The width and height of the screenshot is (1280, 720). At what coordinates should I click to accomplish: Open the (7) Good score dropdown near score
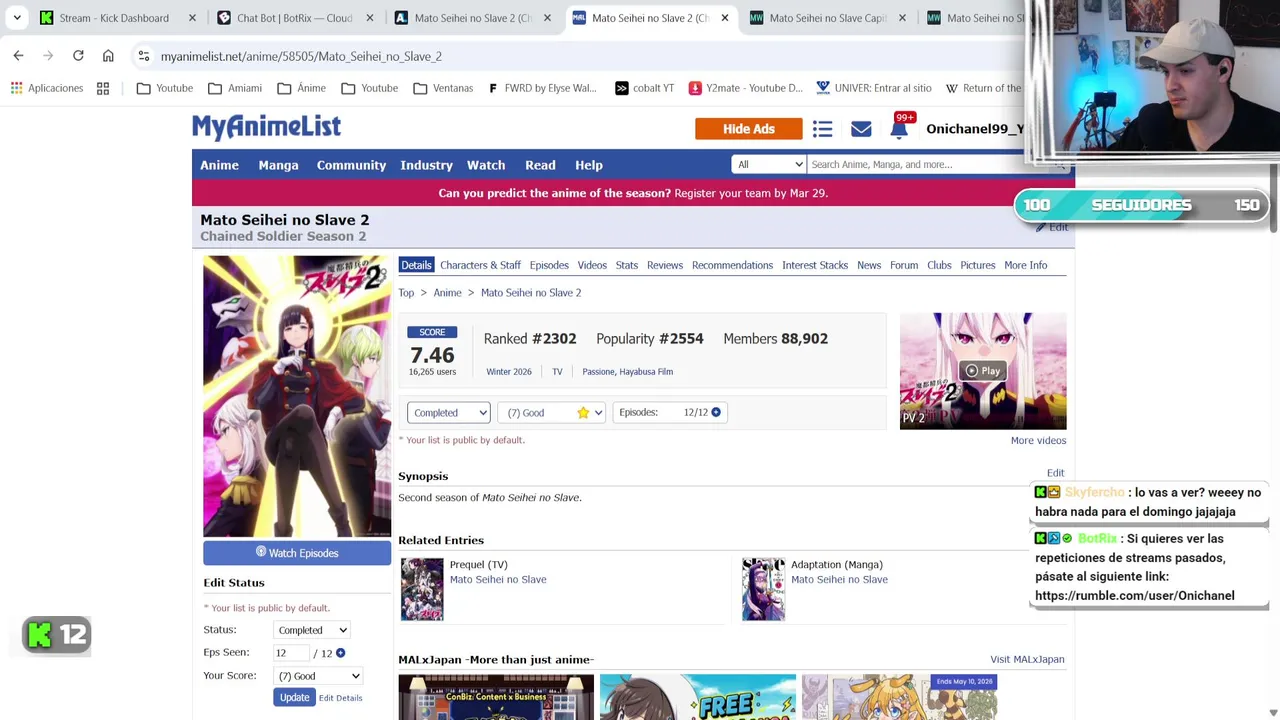[x=552, y=413]
